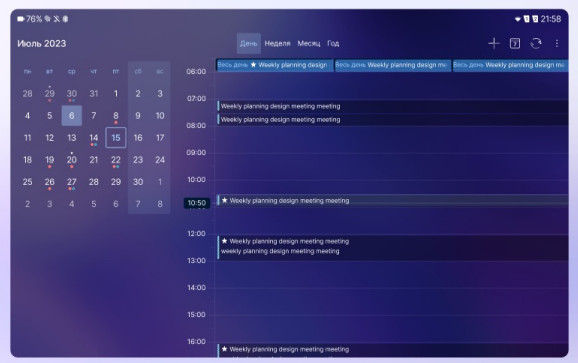578x363 pixels.
Task: Open the 16:00 Weekly planning design meeting
Action: click(393, 350)
